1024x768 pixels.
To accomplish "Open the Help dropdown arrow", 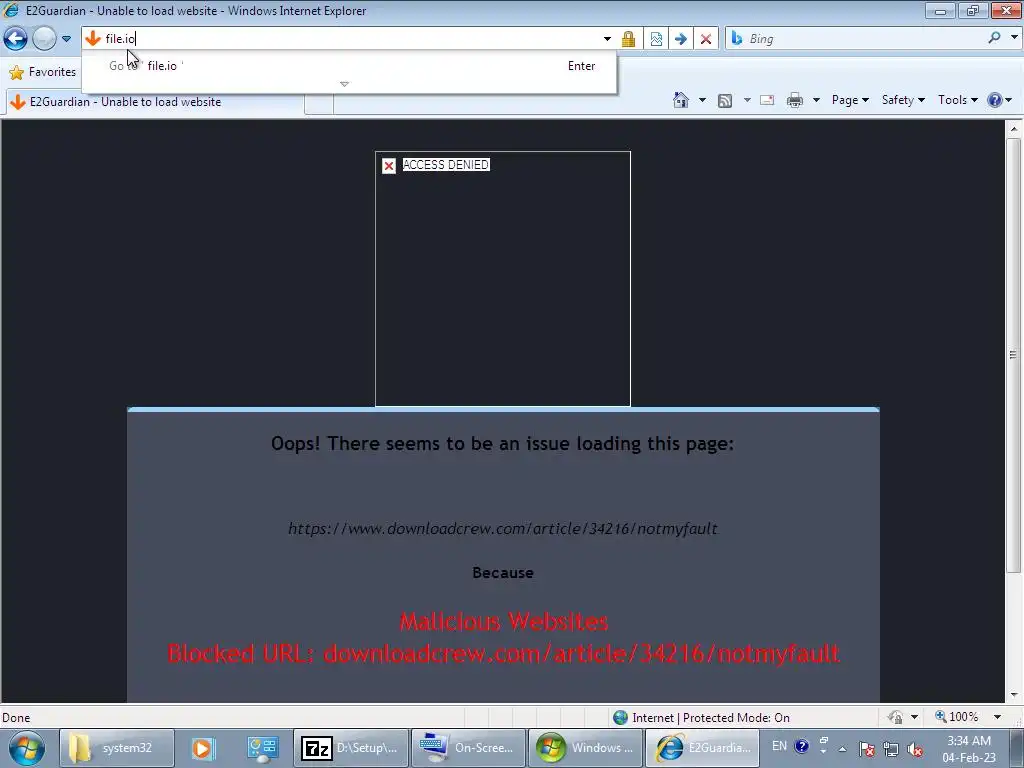I will pyautogui.click(x=1009, y=100).
